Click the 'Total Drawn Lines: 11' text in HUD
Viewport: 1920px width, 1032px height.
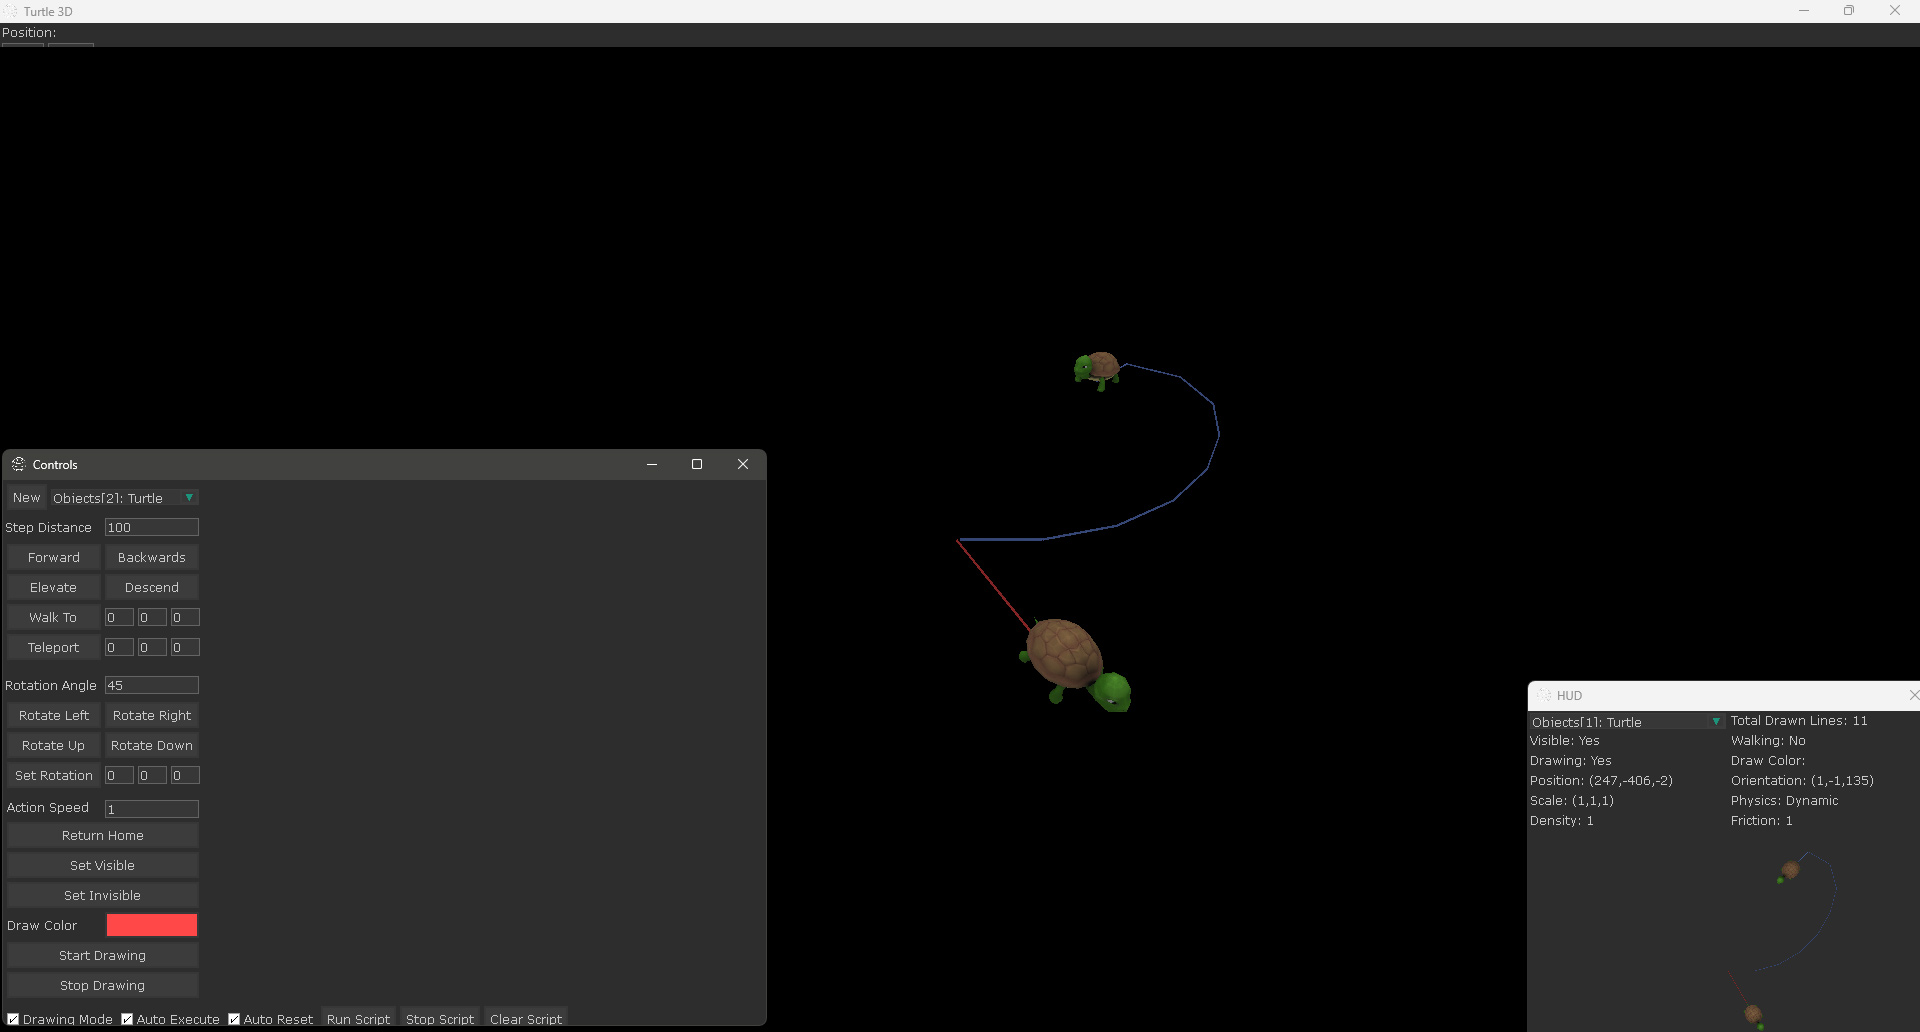[1799, 721]
